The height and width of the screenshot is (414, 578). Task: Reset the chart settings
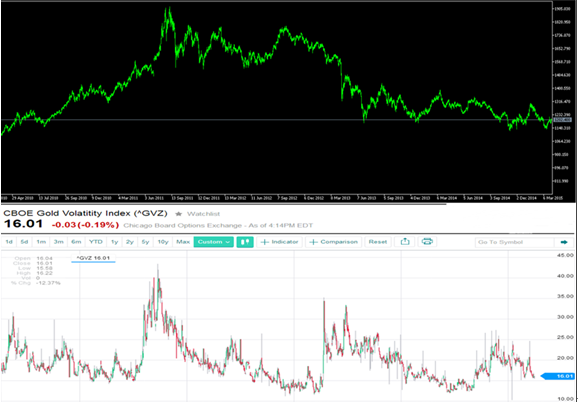(378, 242)
